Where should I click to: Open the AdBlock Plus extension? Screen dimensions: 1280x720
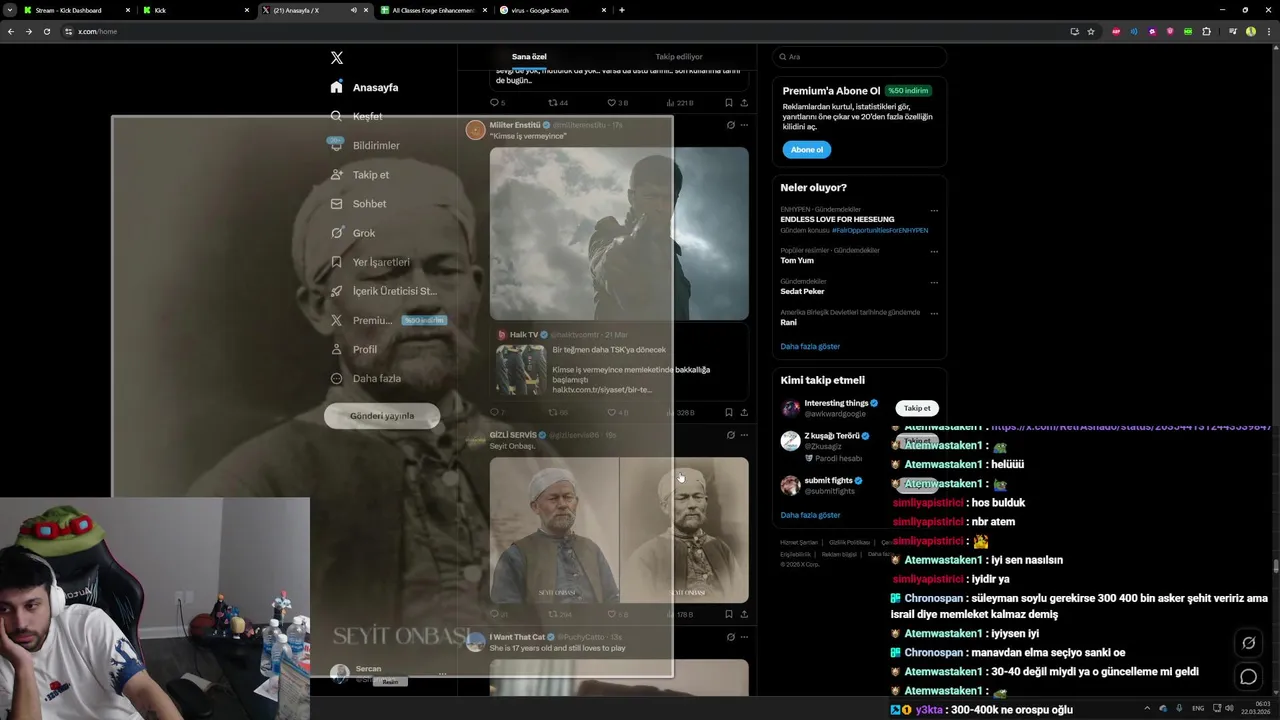pyautogui.click(x=1116, y=31)
